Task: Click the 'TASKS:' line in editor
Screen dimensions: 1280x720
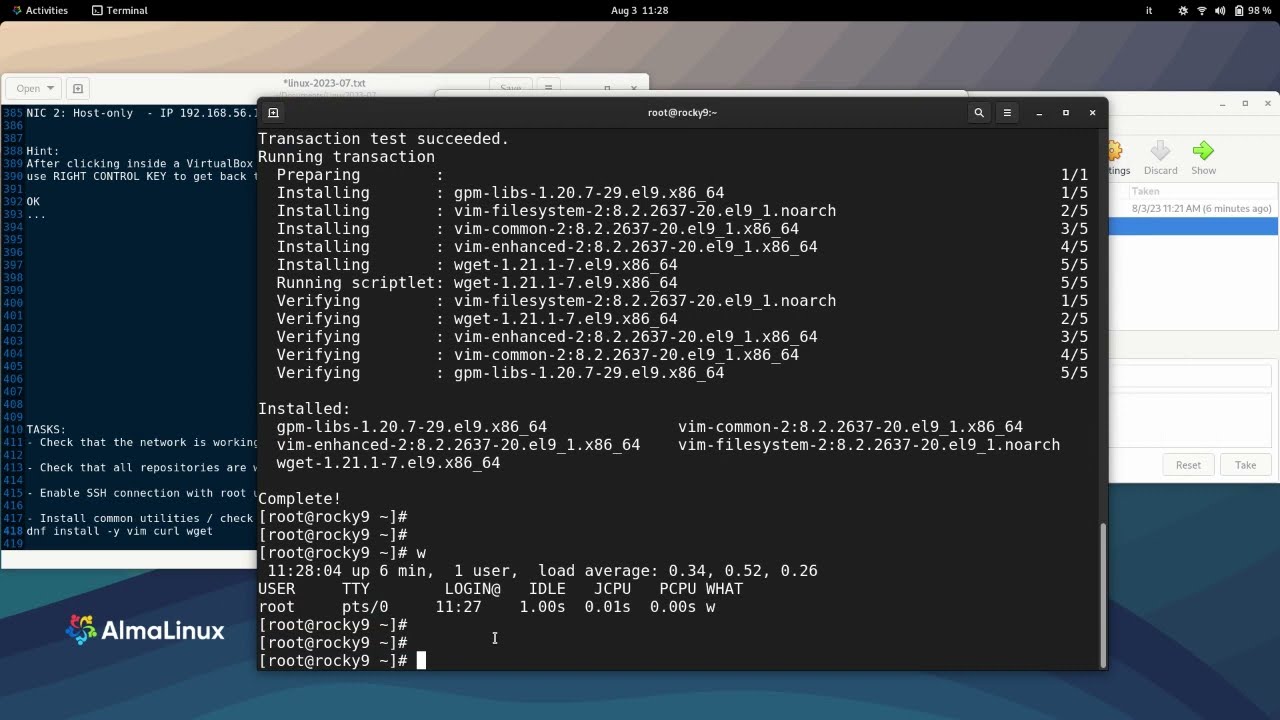Action: click(45, 429)
